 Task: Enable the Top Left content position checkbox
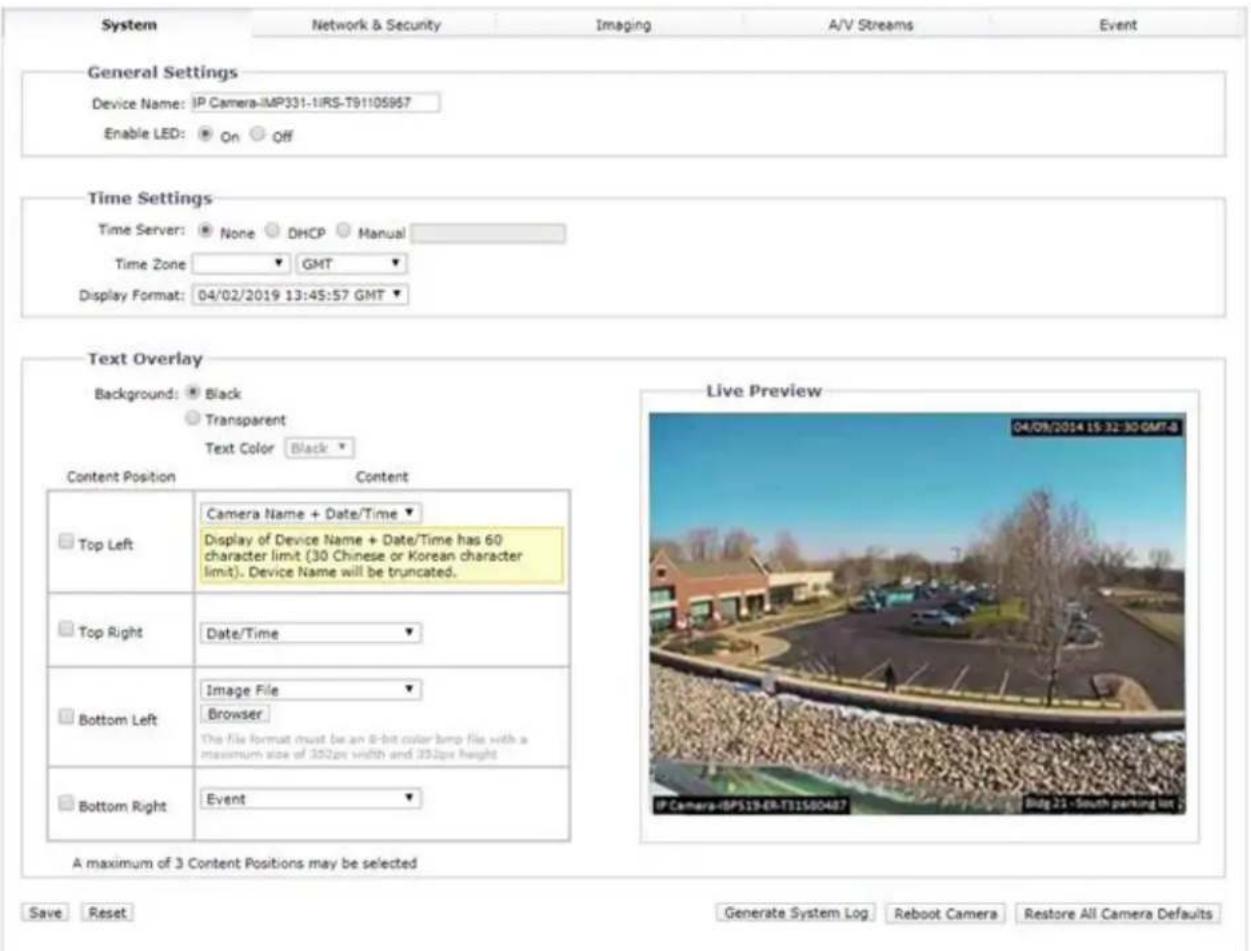66,541
